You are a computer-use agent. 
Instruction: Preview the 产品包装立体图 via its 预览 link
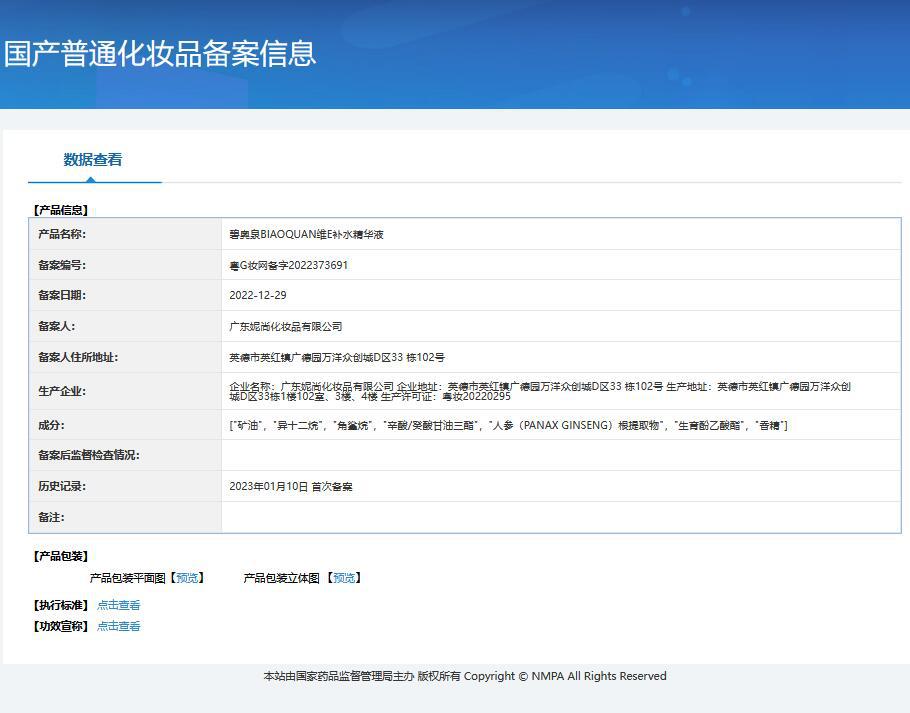[x=344, y=577]
